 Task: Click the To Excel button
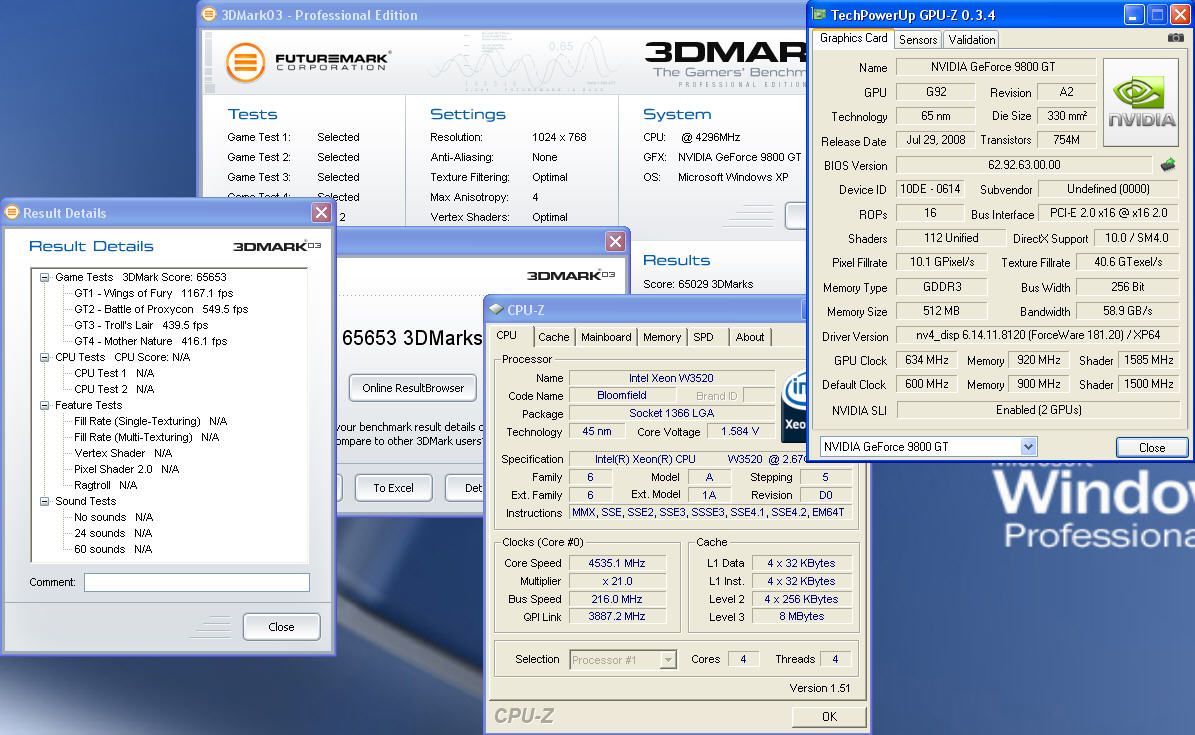tap(393, 488)
